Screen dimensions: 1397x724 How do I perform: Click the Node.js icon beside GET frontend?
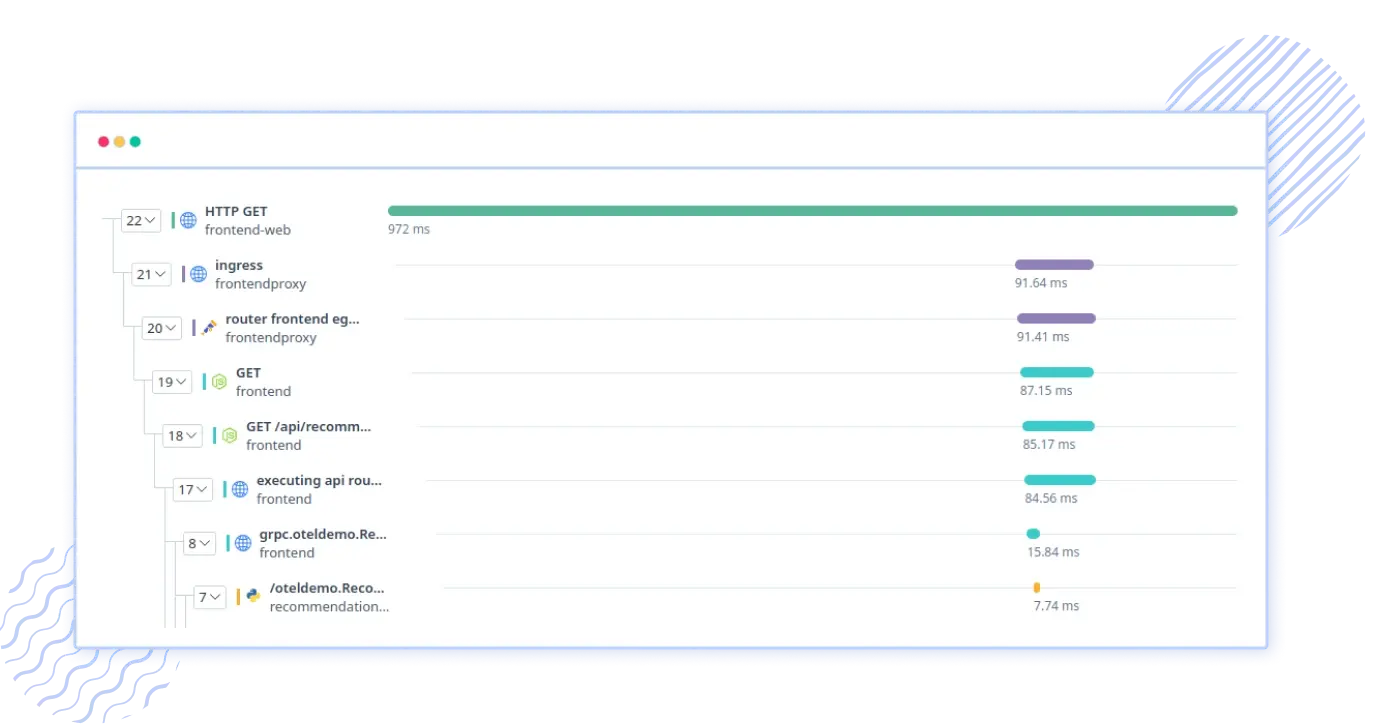[x=219, y=382]
